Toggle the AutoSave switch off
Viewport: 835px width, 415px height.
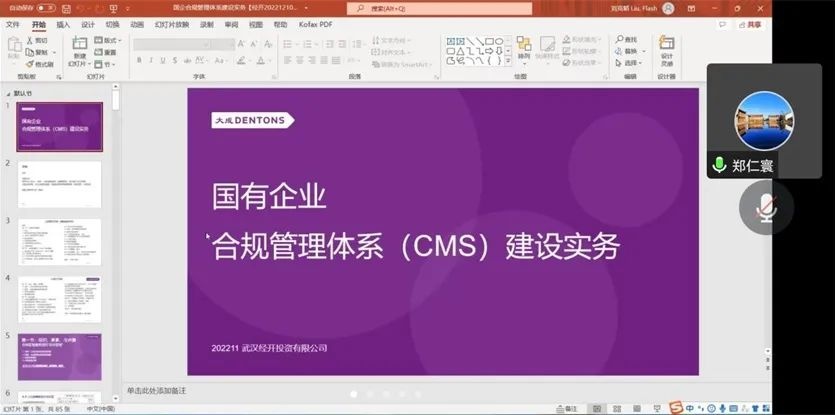tap(46, 9)
